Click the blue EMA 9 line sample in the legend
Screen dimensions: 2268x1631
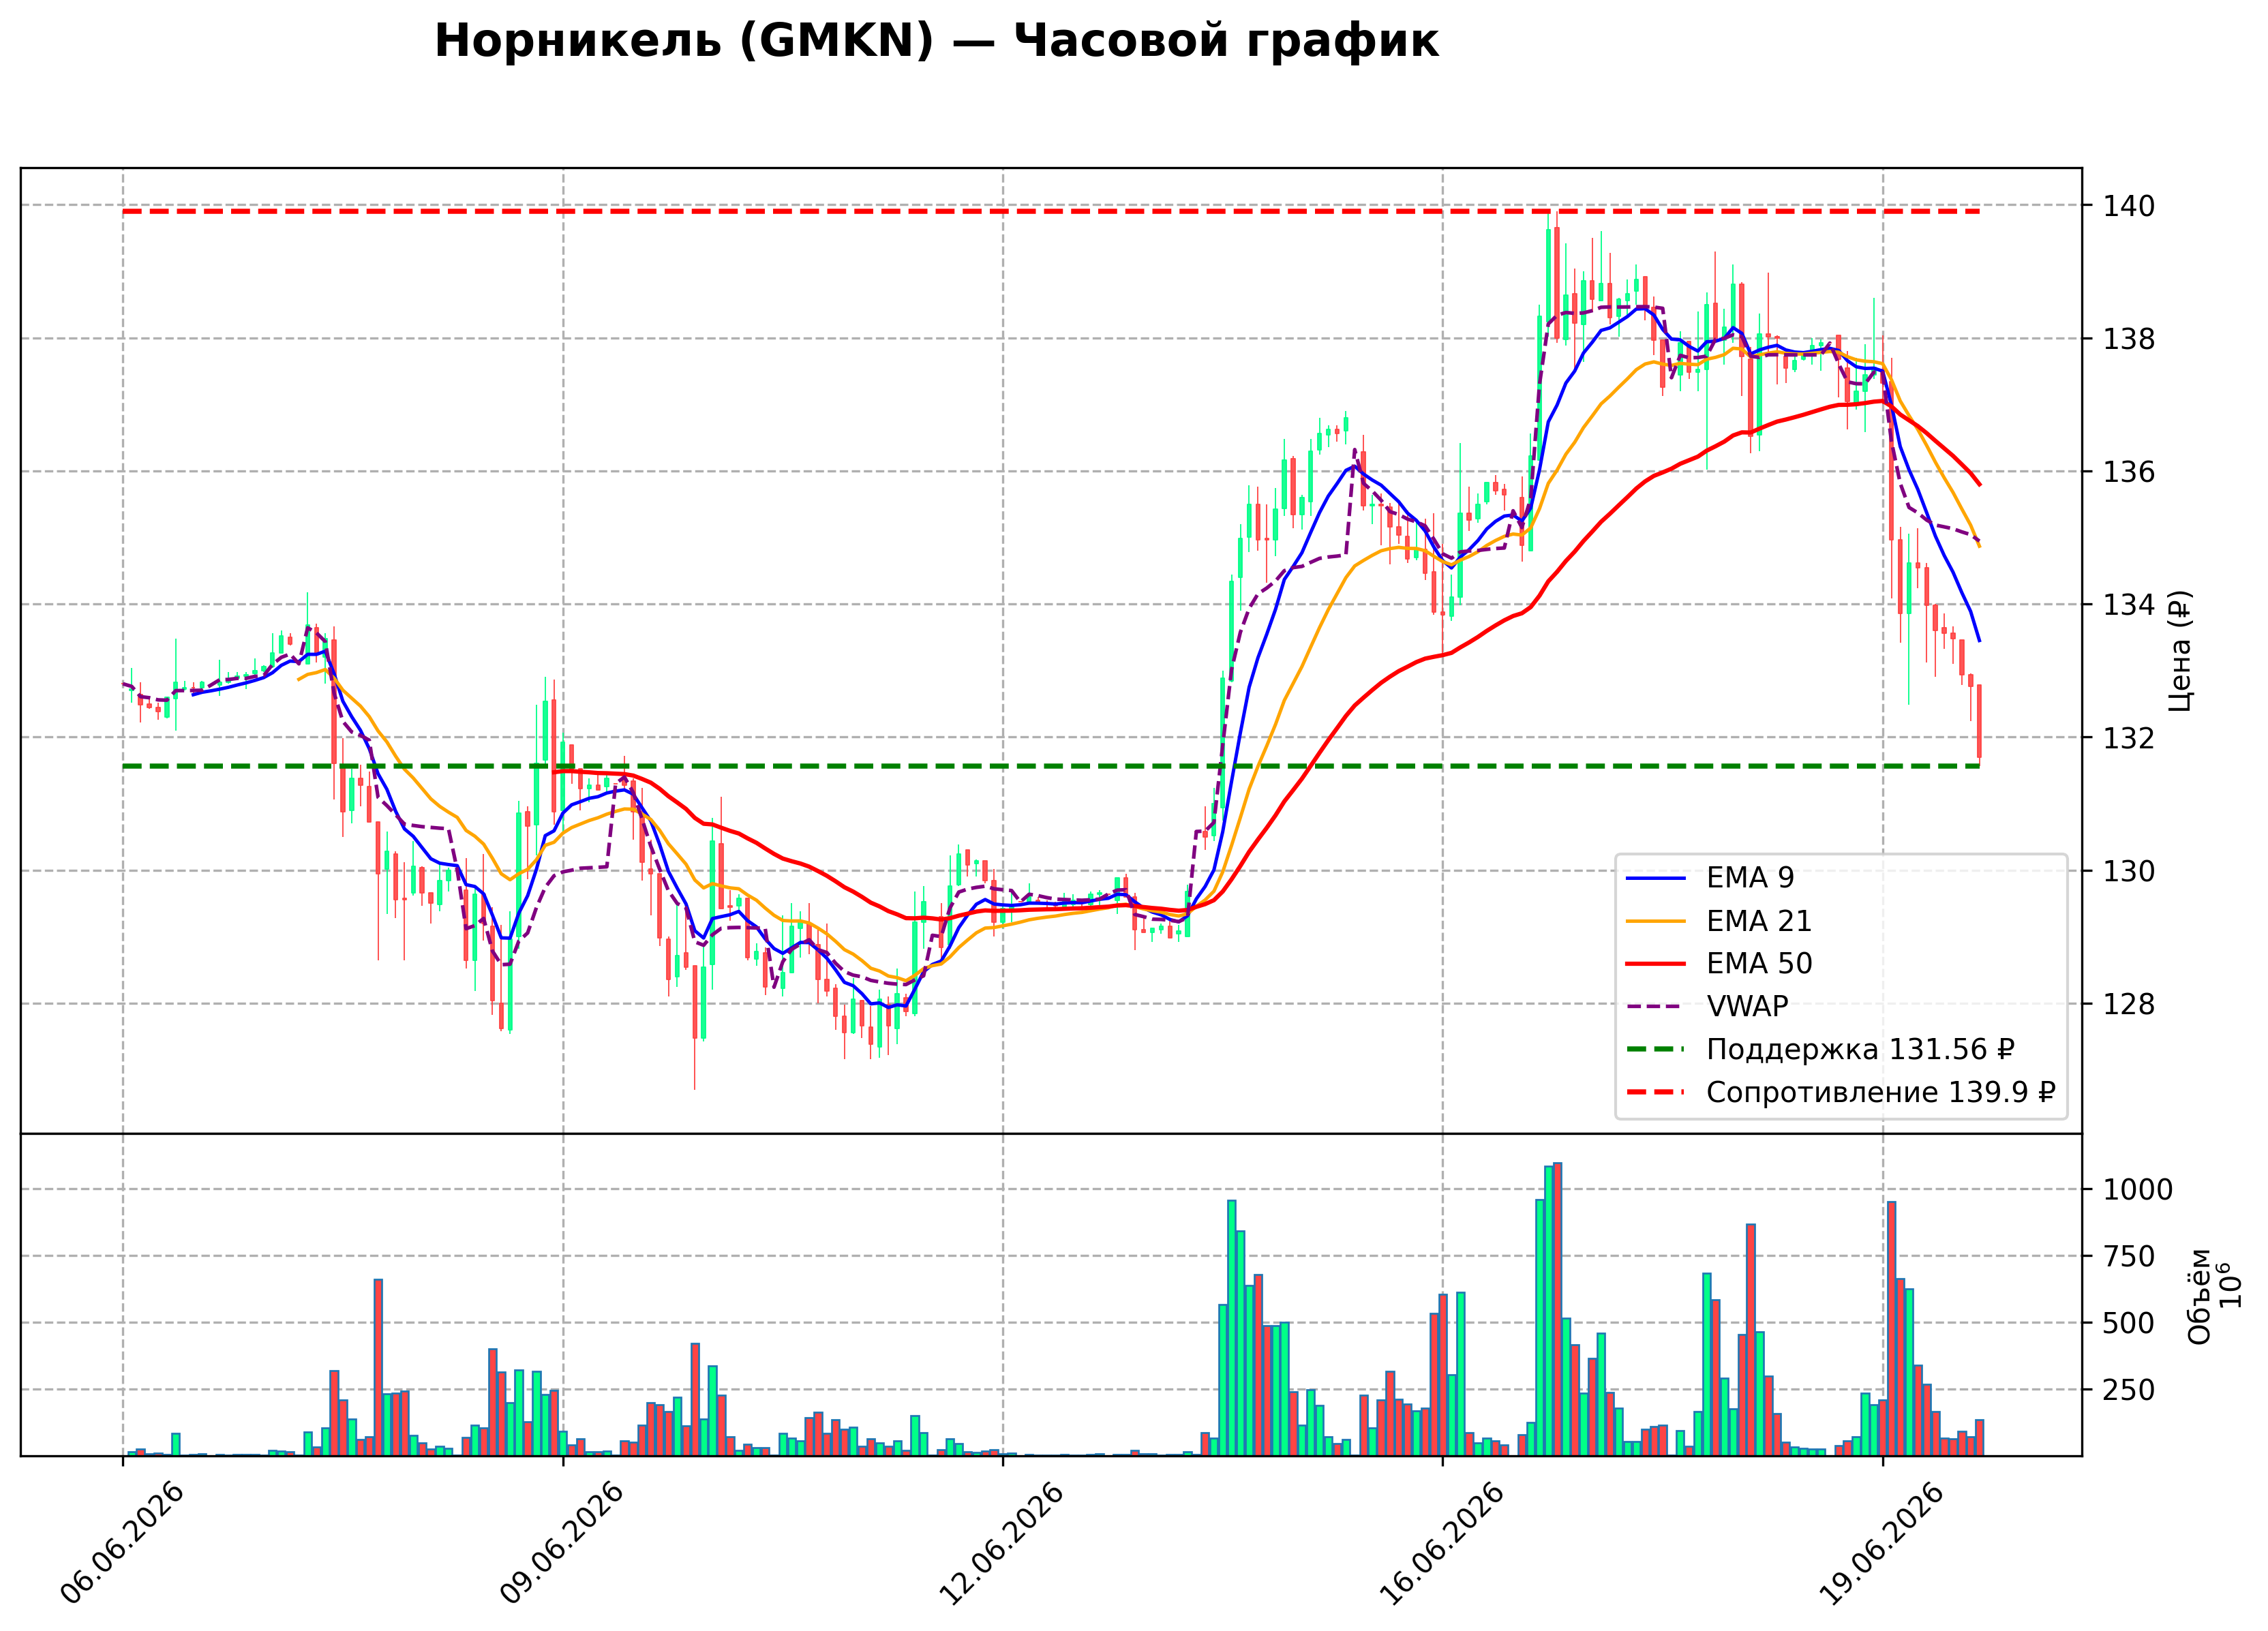(1656, 878)
